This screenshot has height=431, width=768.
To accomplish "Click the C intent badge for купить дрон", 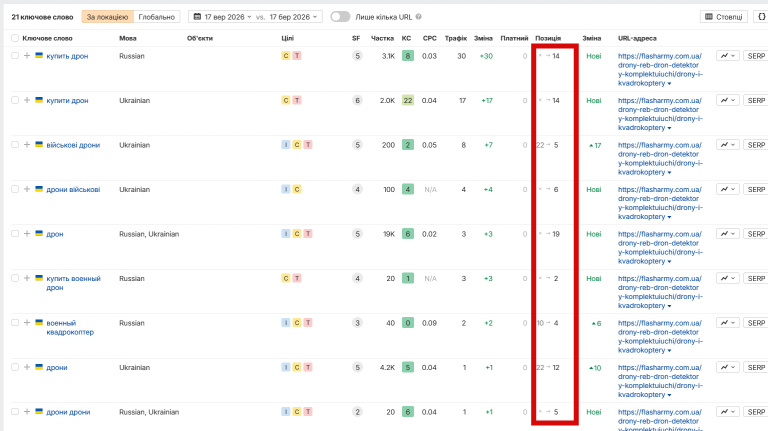I will pyautogui.click(x=286, y=56).
